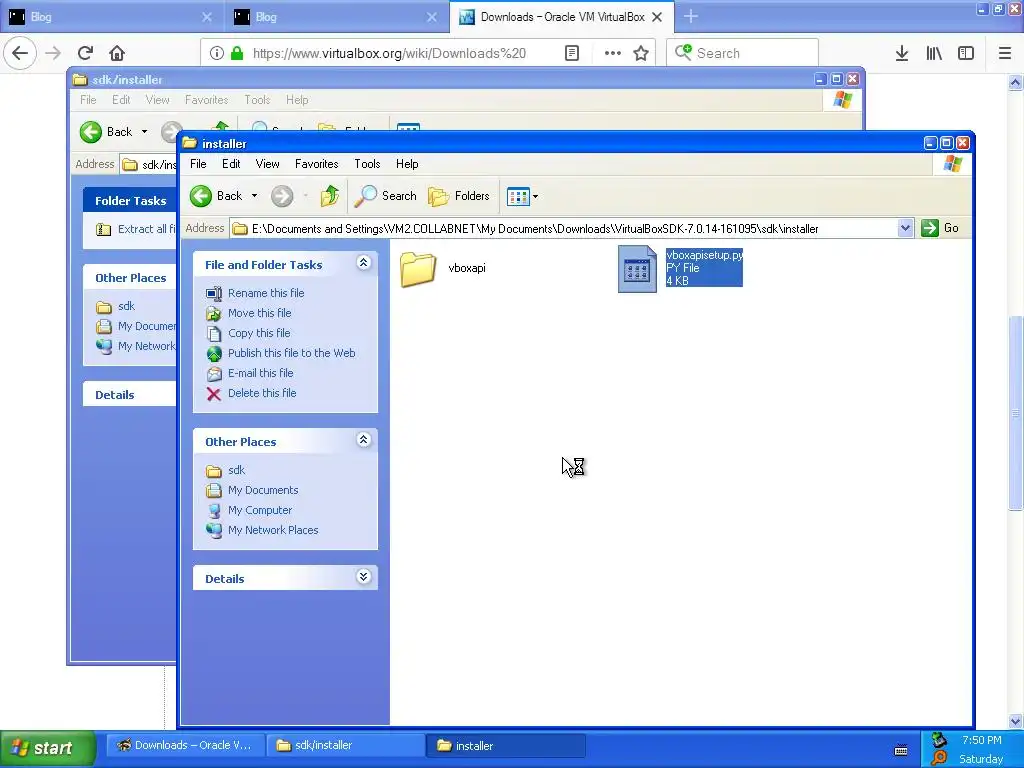Screen dimensions: 1024x768
Task: Open Favorites menu in installer window
Action: pyautogui.click(x=317, y=164)
